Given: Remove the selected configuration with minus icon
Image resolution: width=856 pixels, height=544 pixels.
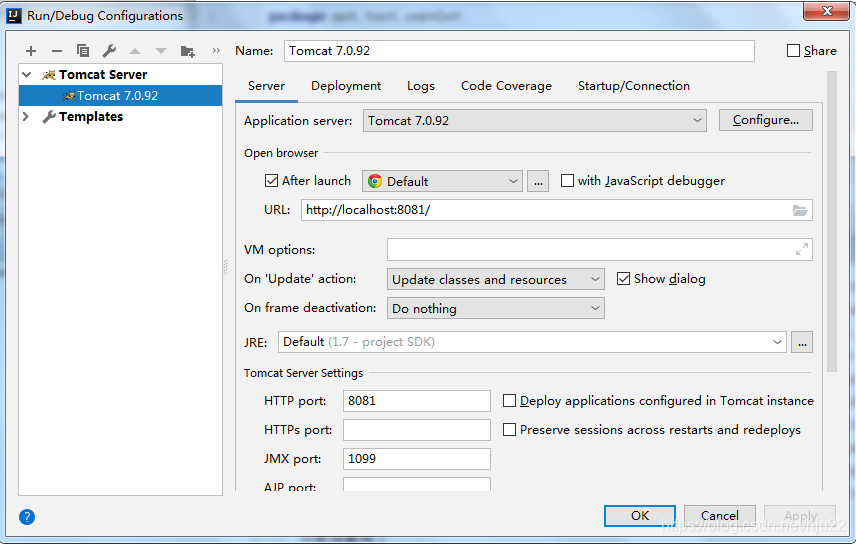Looking at the screenshot, I should pyautogui.click(x=57, y=51).
